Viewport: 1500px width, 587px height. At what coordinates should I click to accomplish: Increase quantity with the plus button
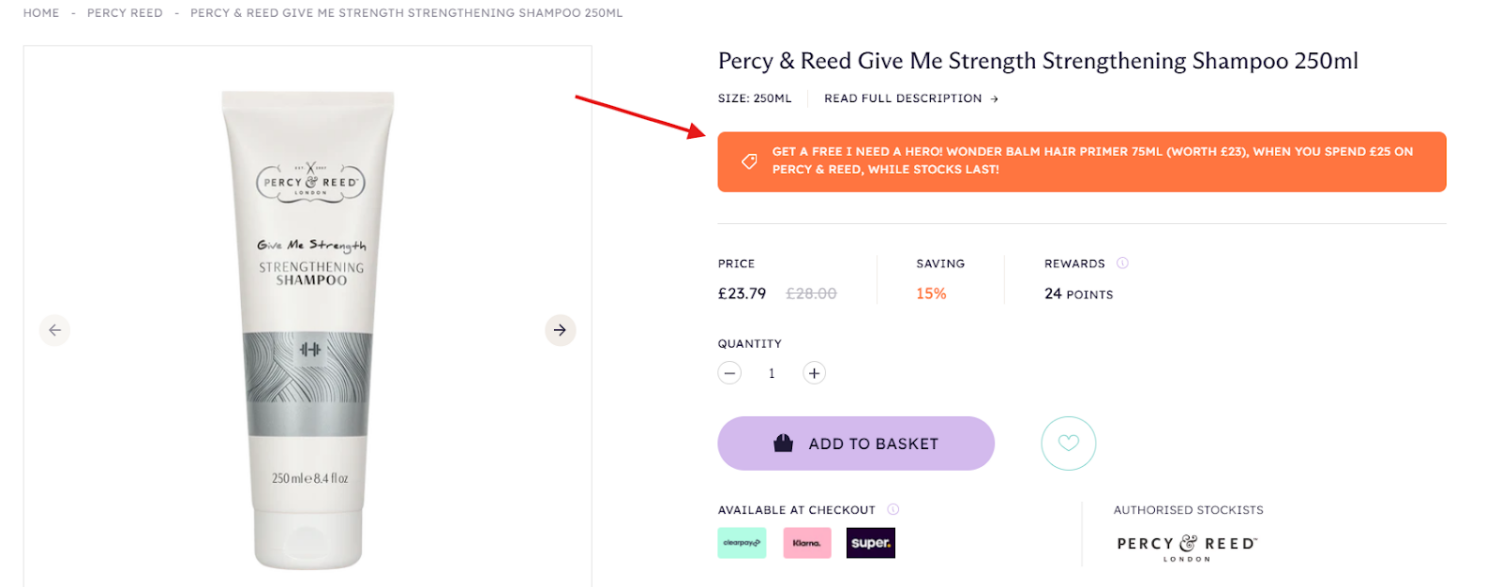click(x=814, y=373)
